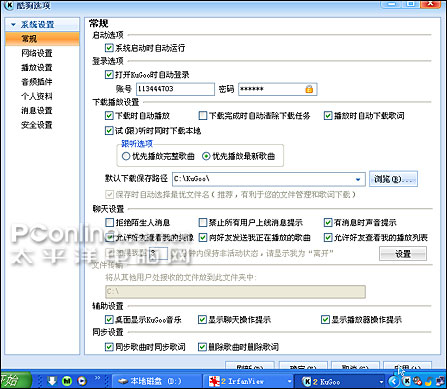The image size is (447, 389).
Task: Open 播放设置 in the sidebar
Action: (x=37, y=67)
